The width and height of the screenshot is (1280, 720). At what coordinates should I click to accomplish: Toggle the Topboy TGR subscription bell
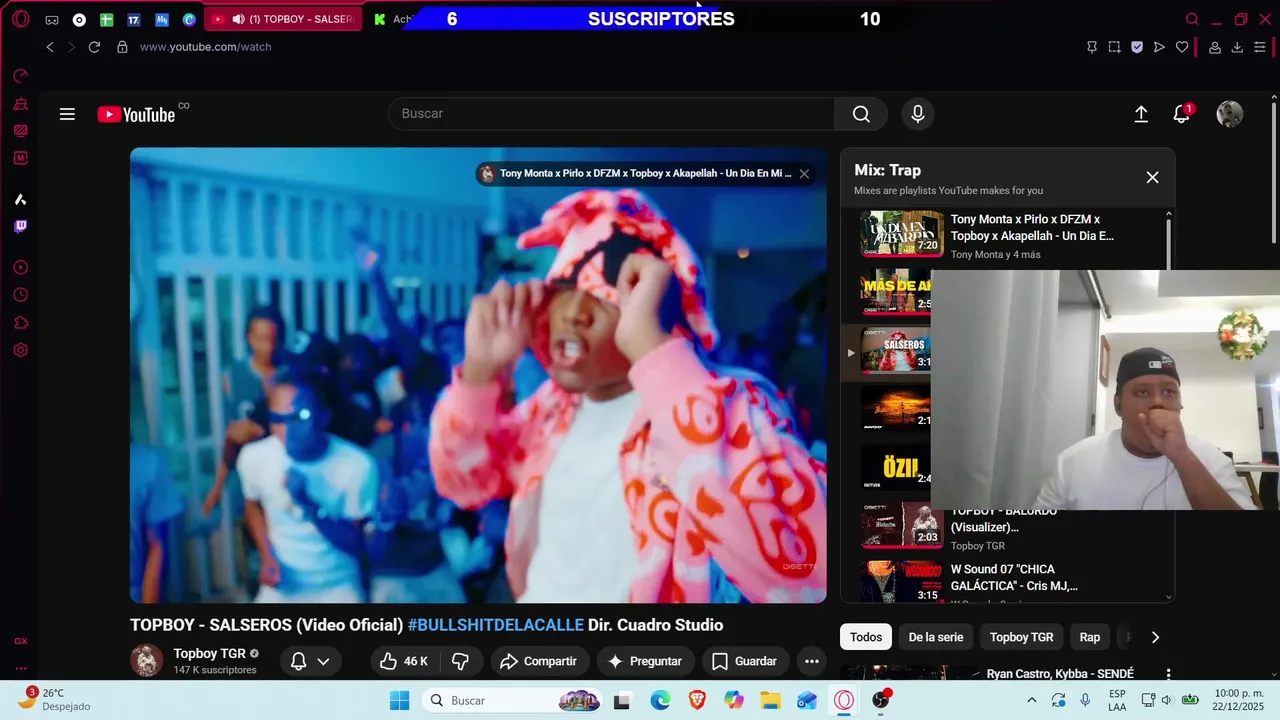(298, 661)
